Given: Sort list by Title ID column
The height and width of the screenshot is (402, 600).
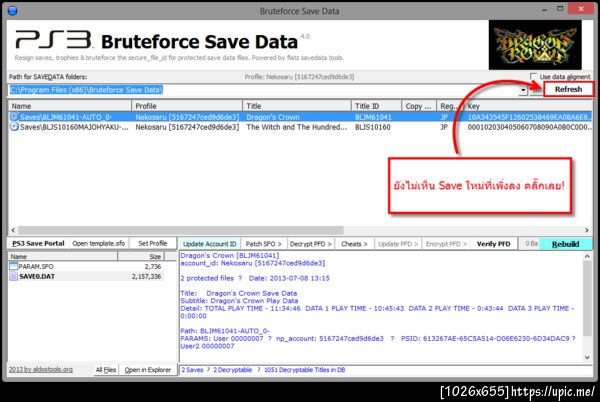Looking at the screenshot, I should (376, 106).
